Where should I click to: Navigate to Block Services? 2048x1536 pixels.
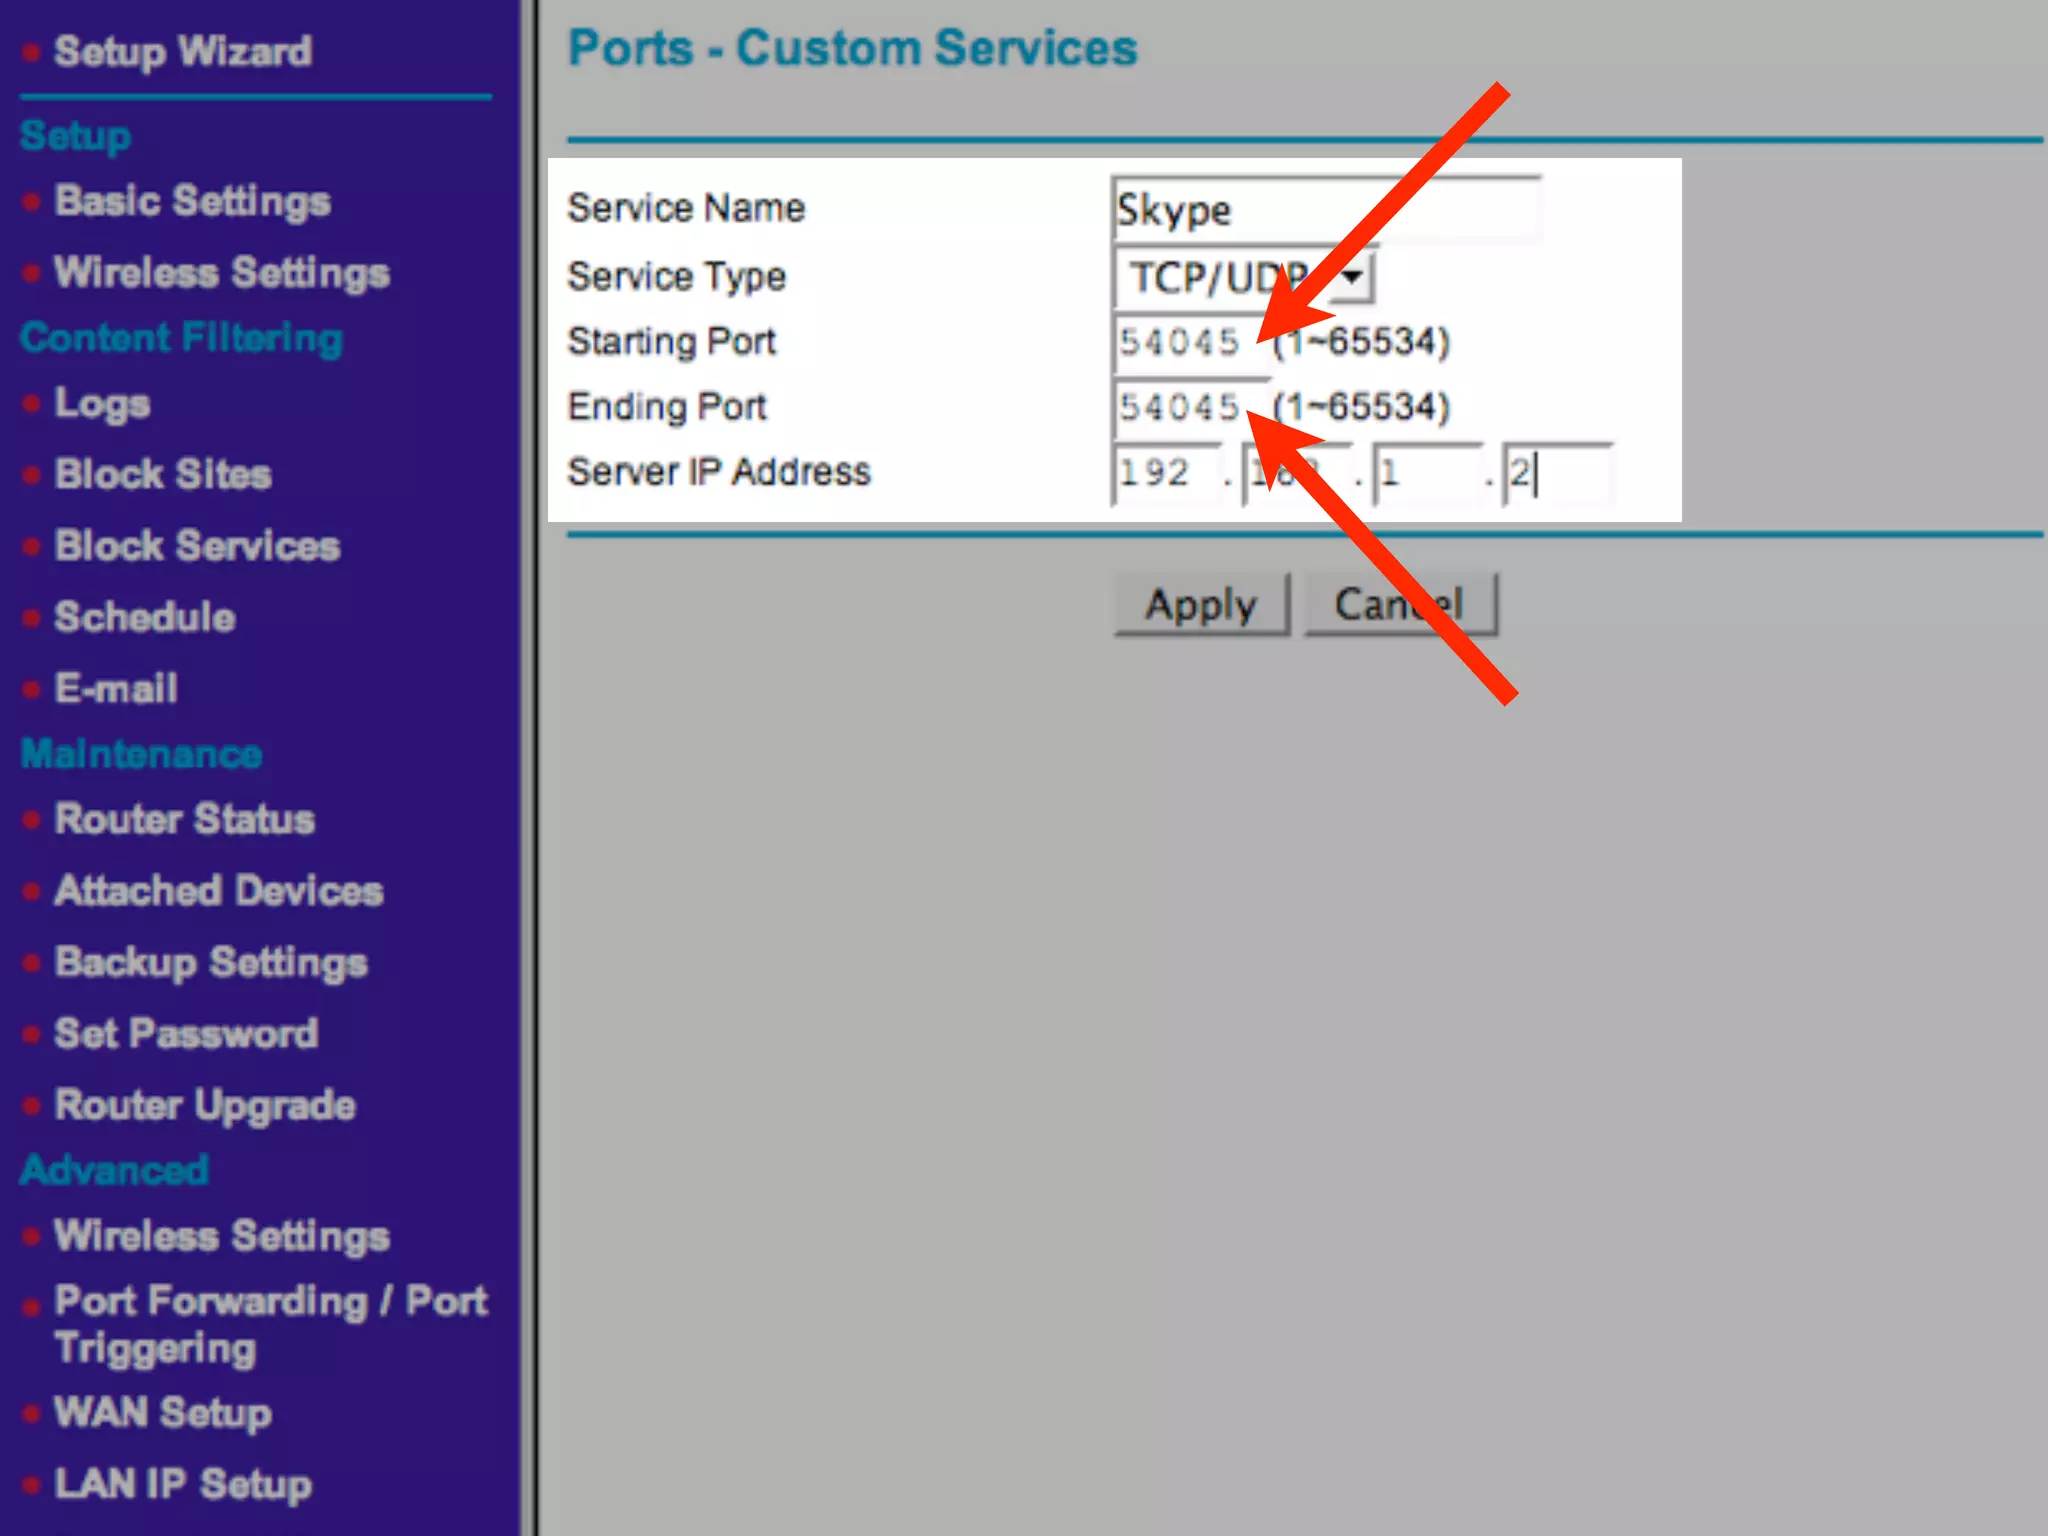tap(197, 546)
